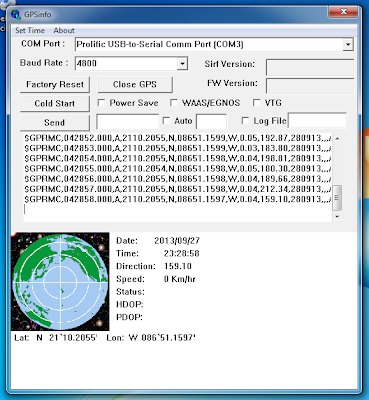Click the HDOP label
The image size is (369, 400).
click(130, 304)
